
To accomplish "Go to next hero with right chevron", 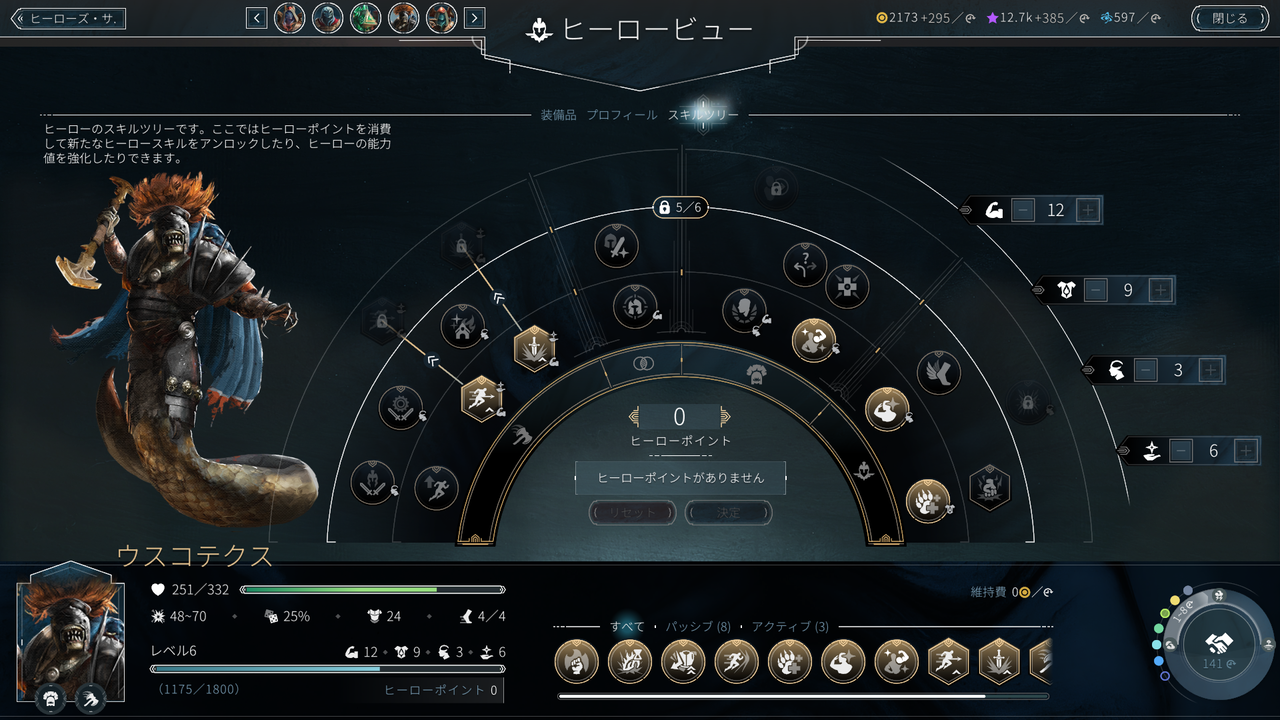I will [475, 18].
